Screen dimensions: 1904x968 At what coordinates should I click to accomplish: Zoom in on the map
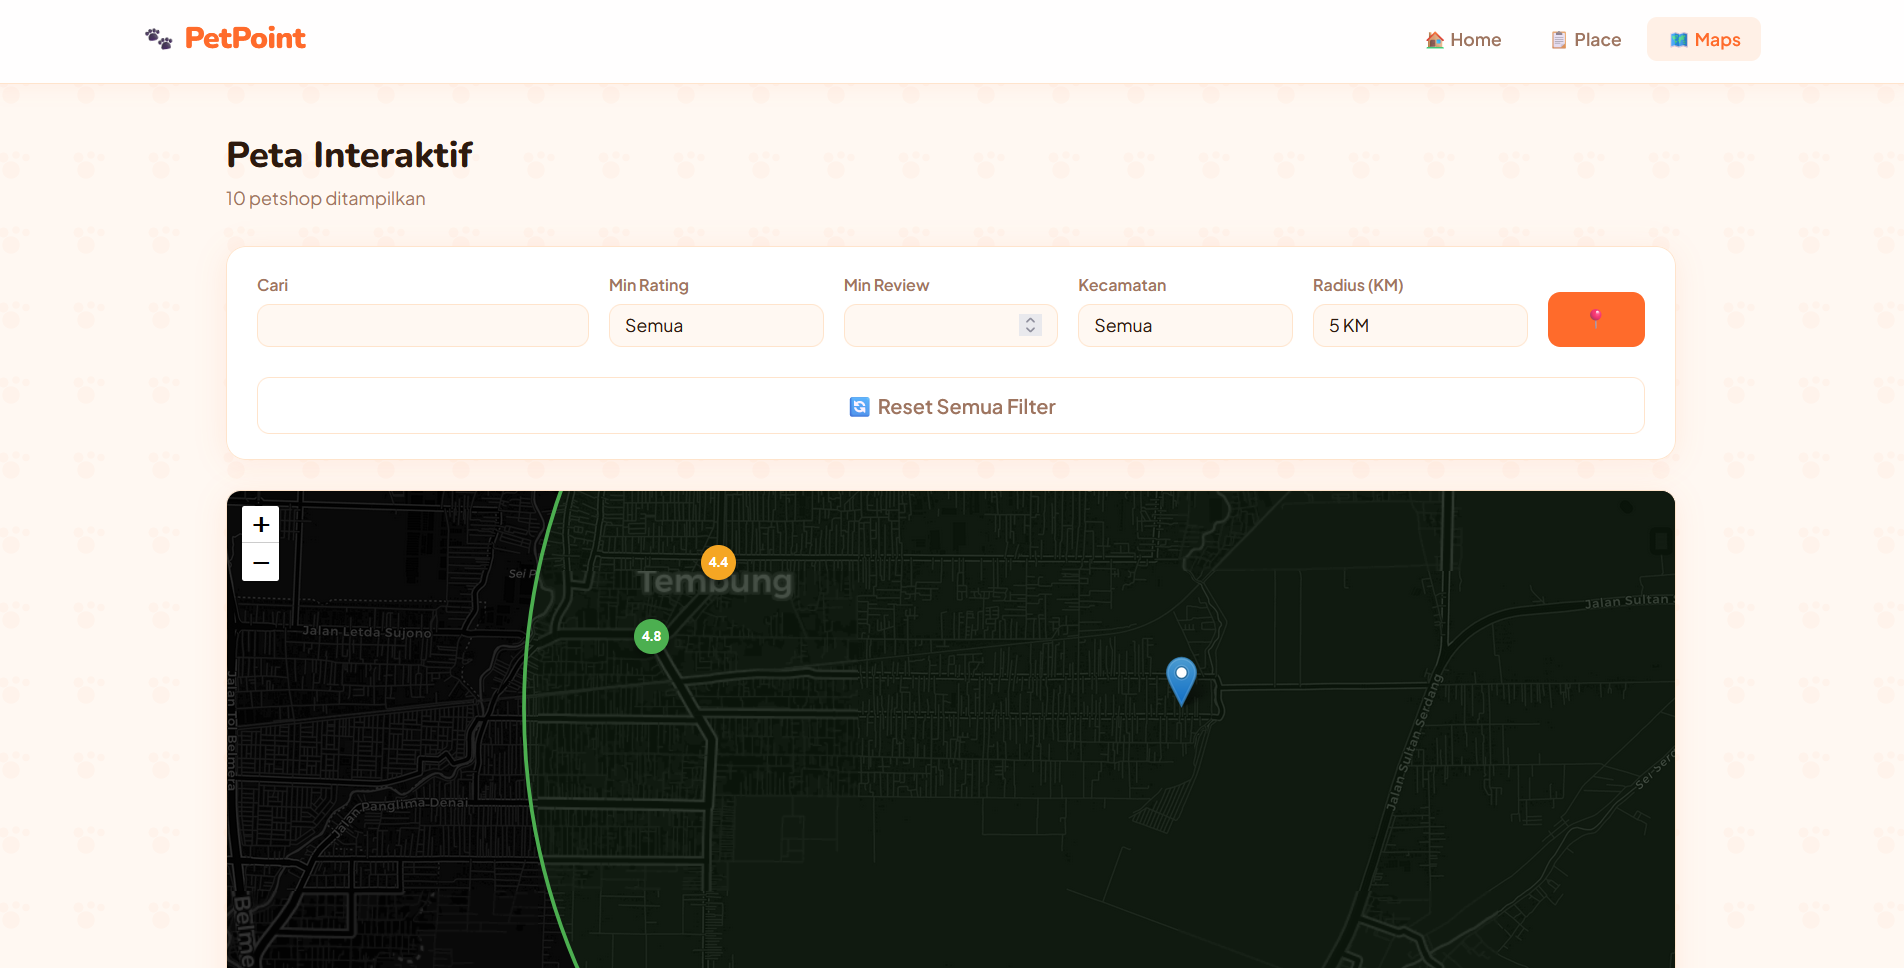261,524
